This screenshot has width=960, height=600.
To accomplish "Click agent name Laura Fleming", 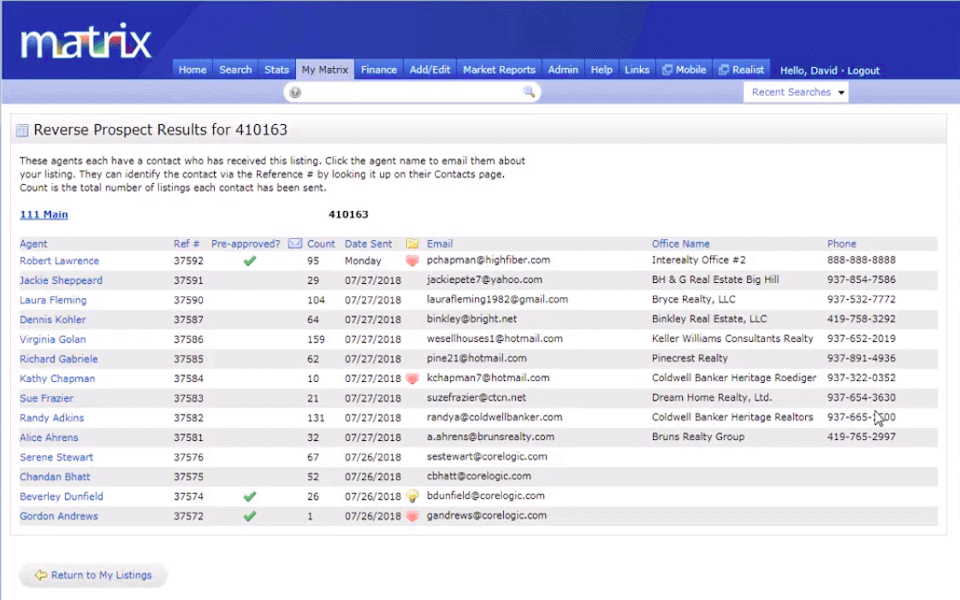I will coord(53,300).
